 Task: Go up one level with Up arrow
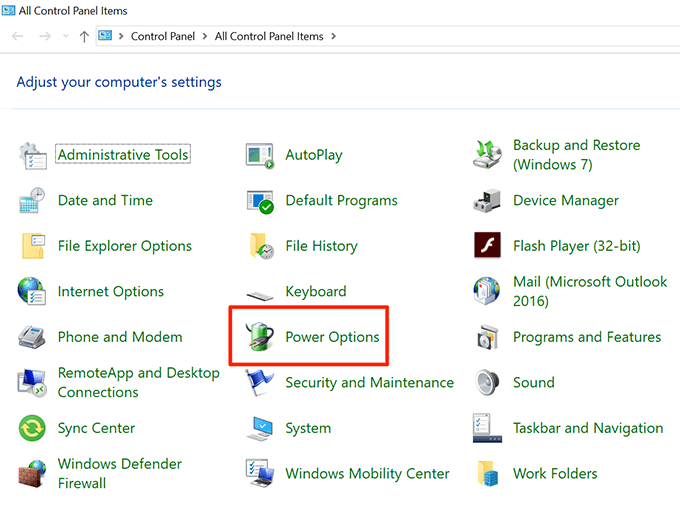84,36
